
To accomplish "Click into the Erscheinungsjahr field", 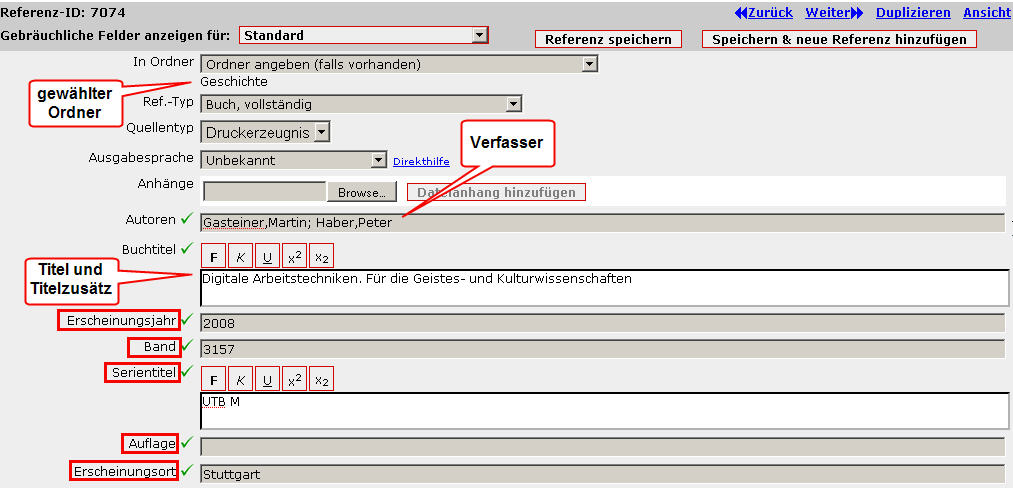I will click(600, 322).
